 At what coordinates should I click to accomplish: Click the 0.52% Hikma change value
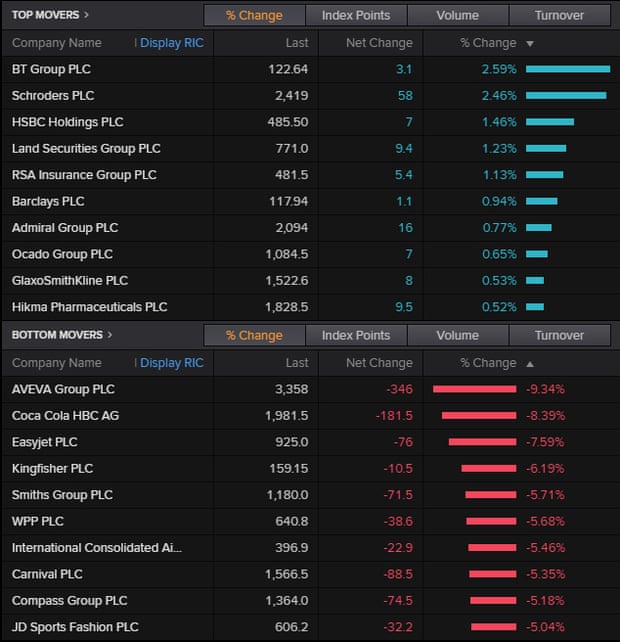pos(499,307)
